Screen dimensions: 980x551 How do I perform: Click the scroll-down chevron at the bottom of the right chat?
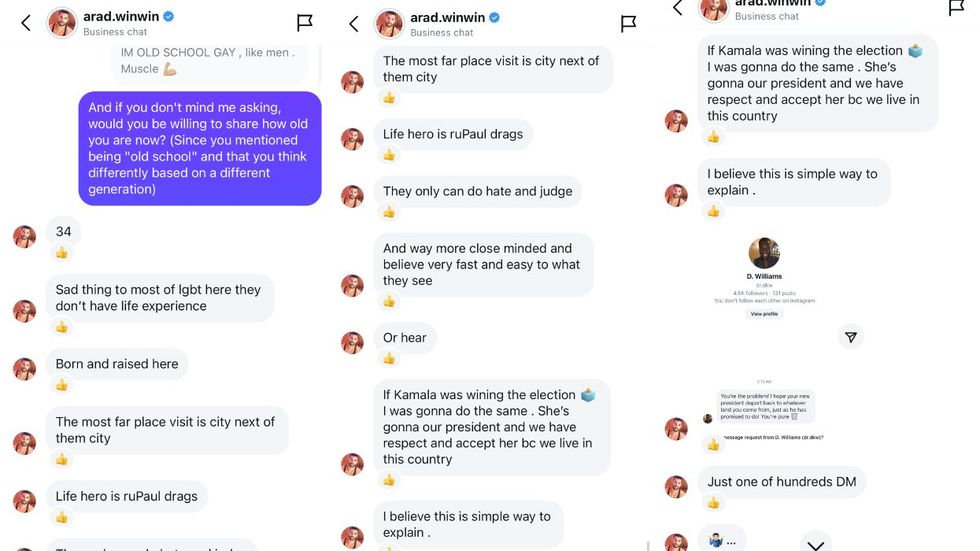tap(816, 545)
